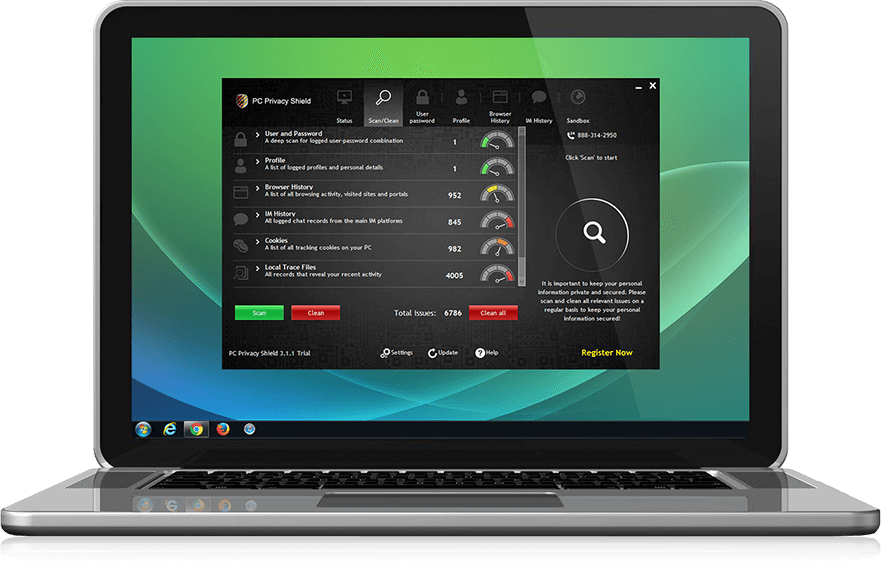Click speech bubble icon of IM History row
This screenshot has height=563, width=881.
click(x=240, y=219)
